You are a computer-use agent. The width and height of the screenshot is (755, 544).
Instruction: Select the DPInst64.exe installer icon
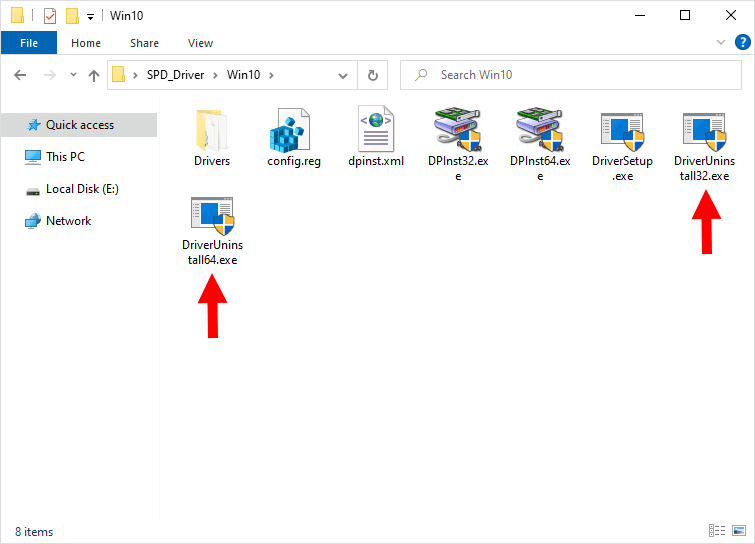click(540, 129)
